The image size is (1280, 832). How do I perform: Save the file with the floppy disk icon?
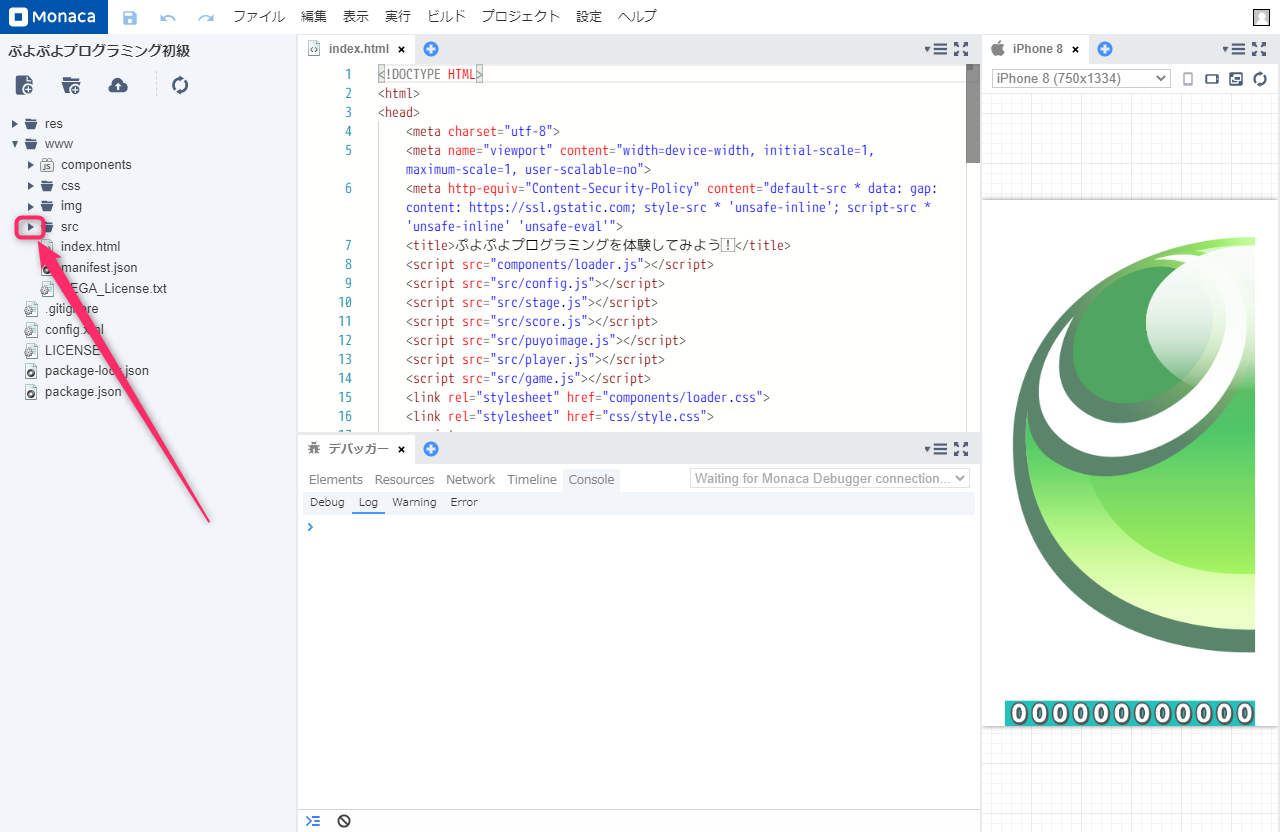130,17
